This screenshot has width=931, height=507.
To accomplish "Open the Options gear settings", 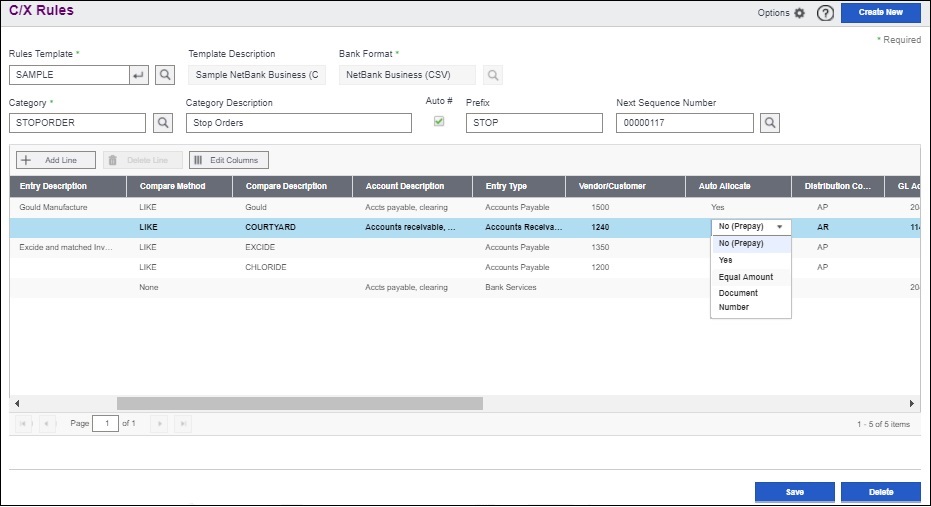I will click(798, 13).
